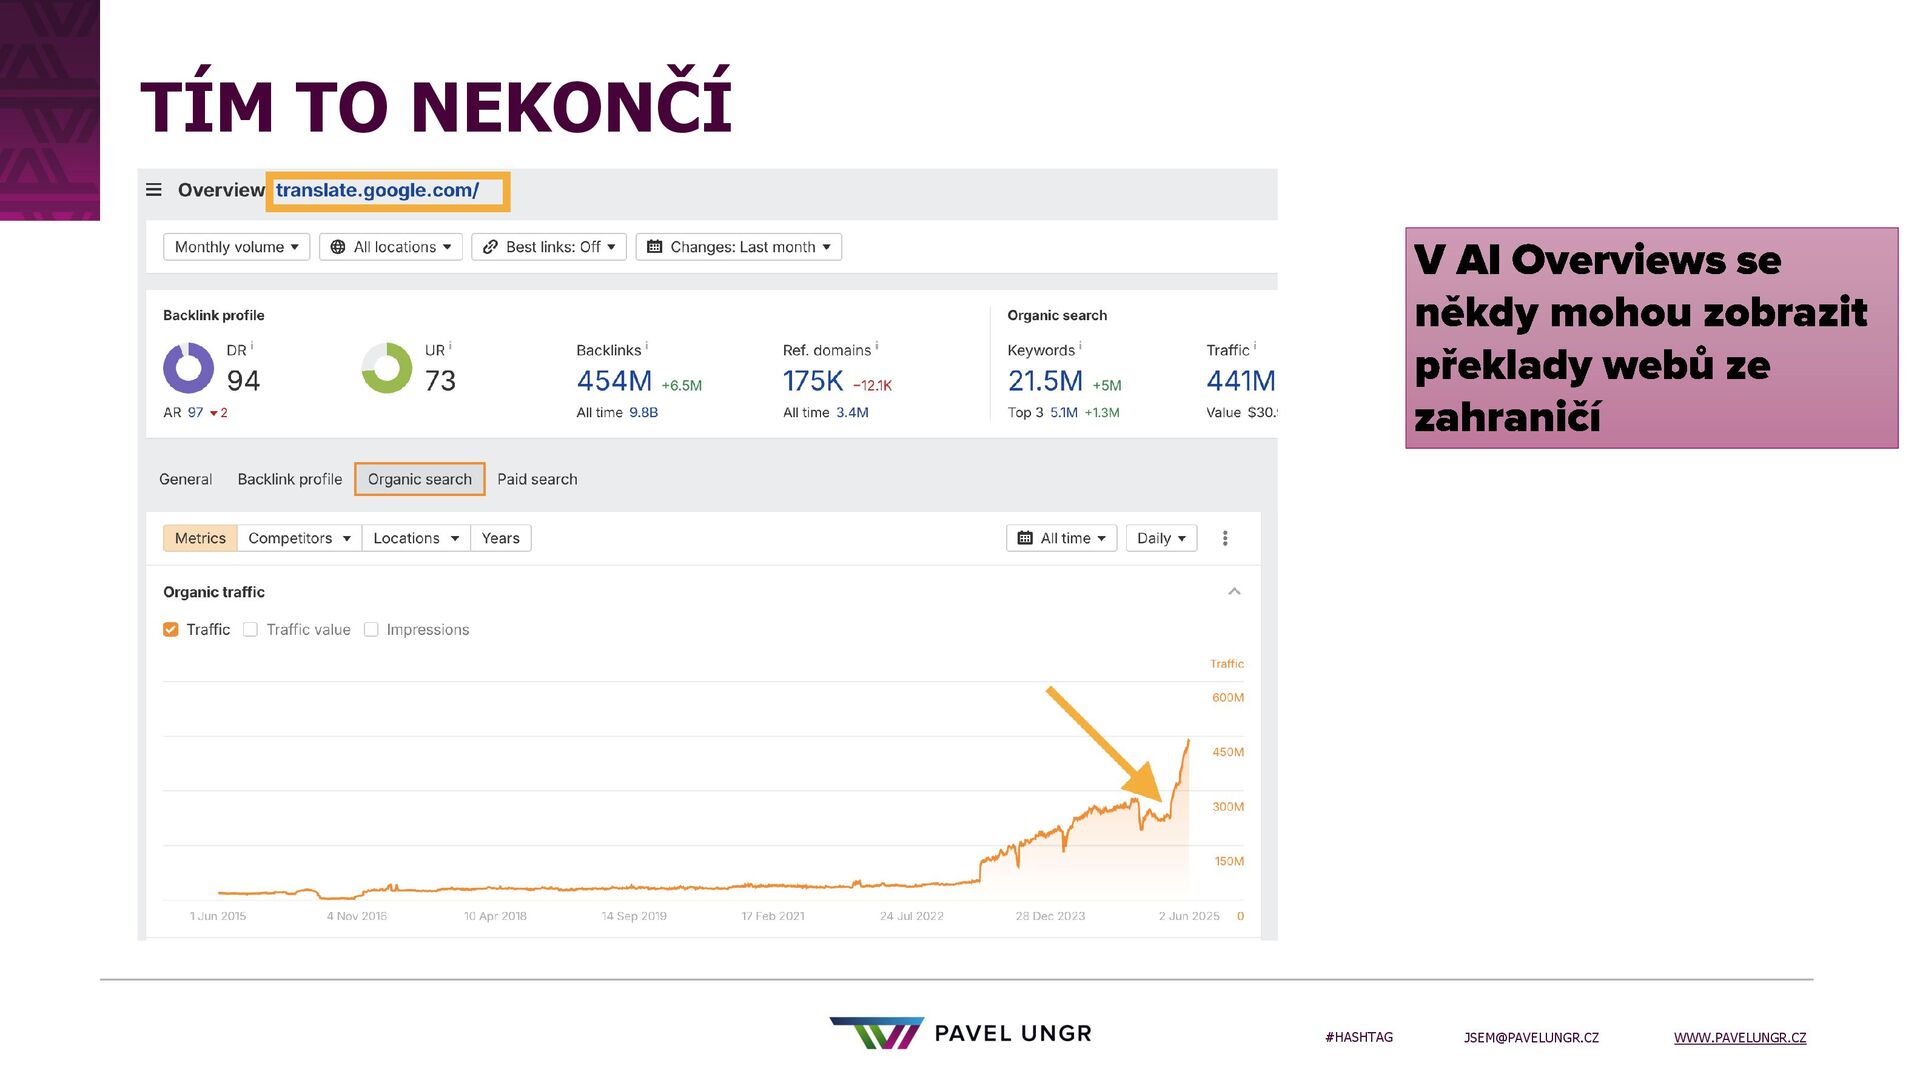Click the green UR donut chart

coord(387,368)
